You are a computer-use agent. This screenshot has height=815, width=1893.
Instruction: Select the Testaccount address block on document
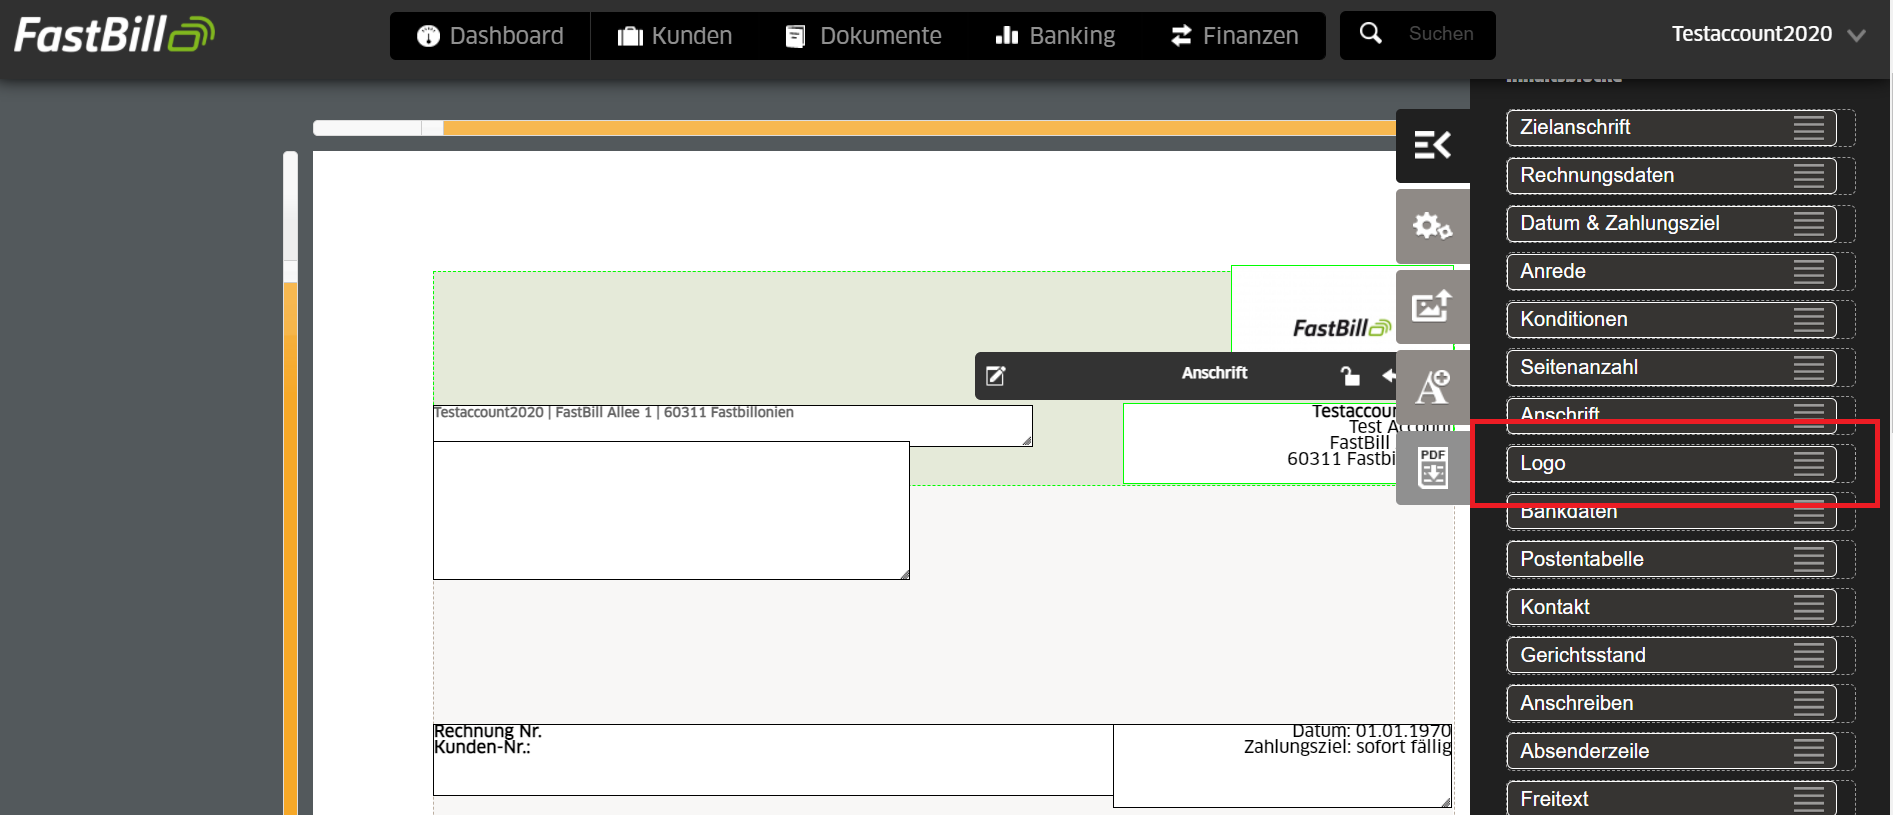(1260, 443)
